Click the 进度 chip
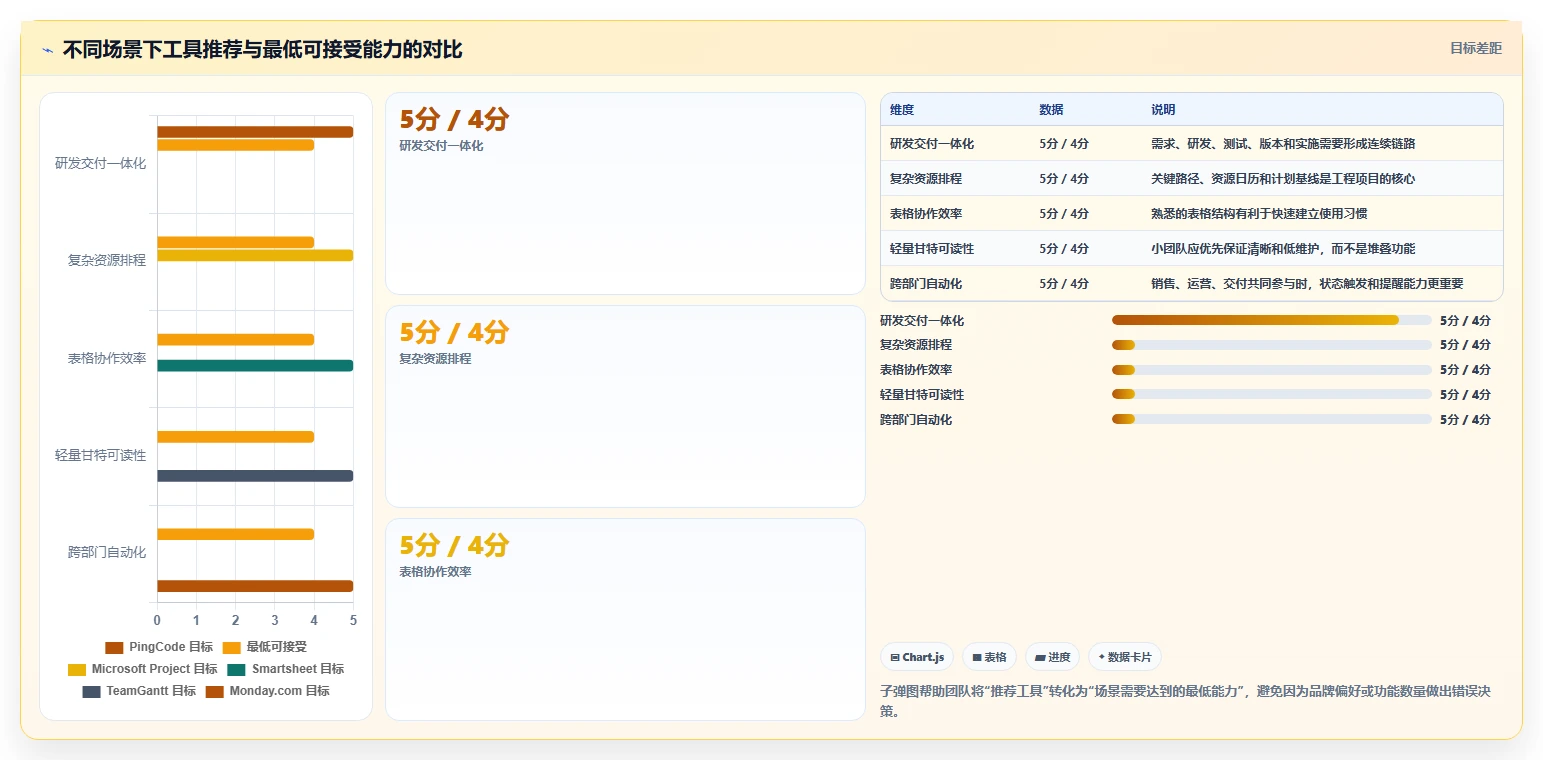Screen dimensions: 1543x760 coord(1052,657)
